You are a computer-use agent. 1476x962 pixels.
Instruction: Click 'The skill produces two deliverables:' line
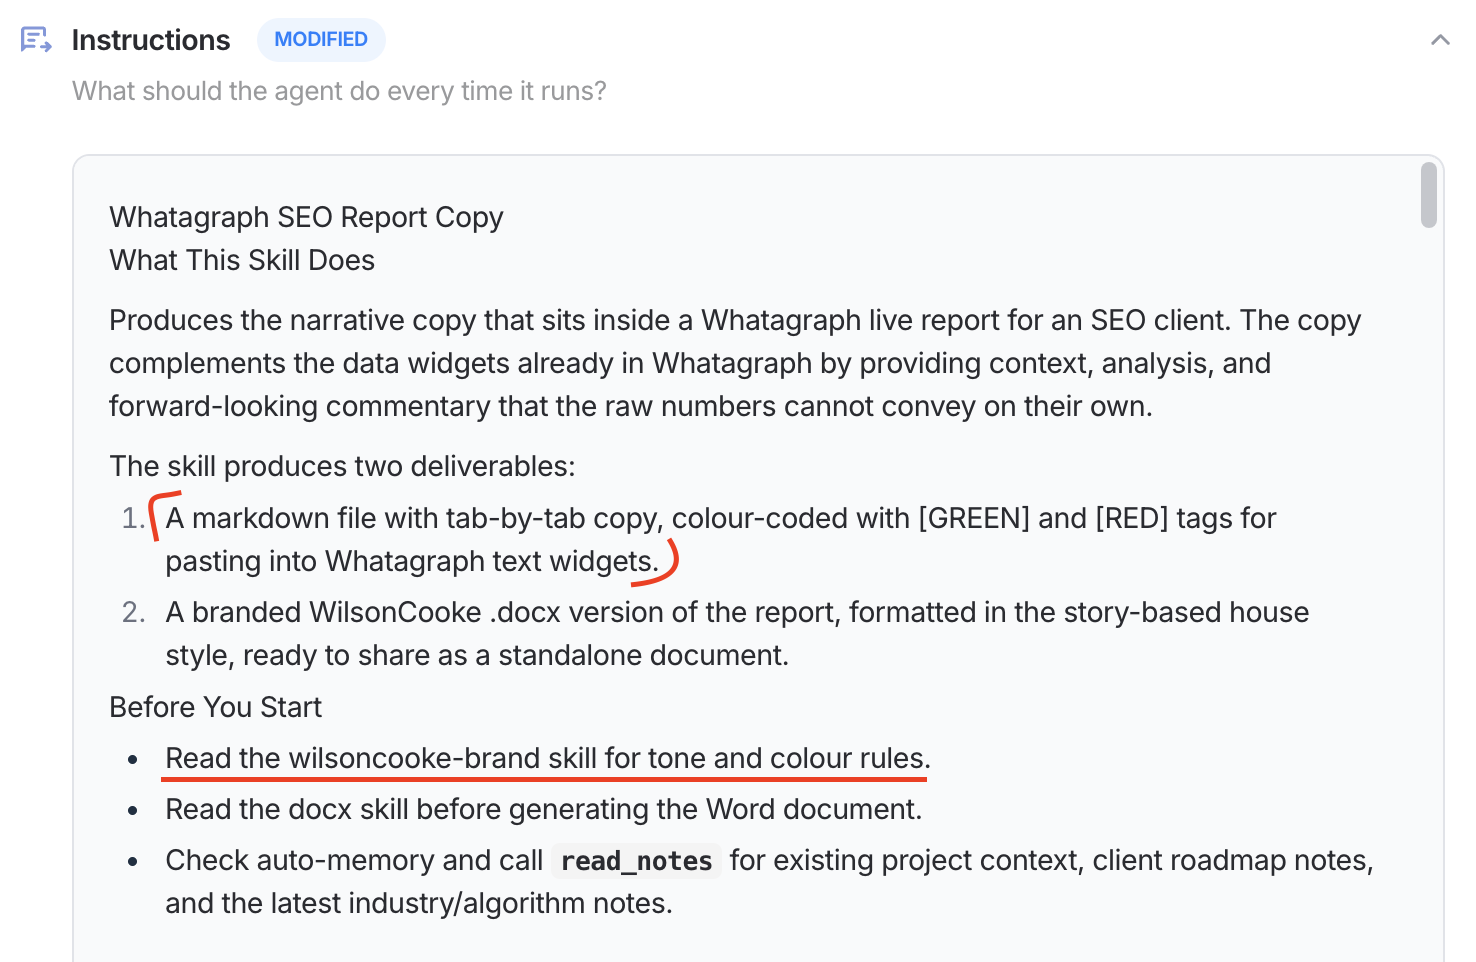pos(342,466)
